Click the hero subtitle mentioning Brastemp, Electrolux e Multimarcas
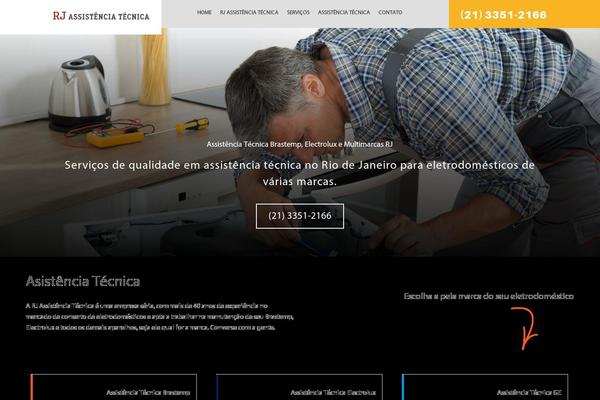The height and width of the screenshot is (400, 600). coord(299,144)
